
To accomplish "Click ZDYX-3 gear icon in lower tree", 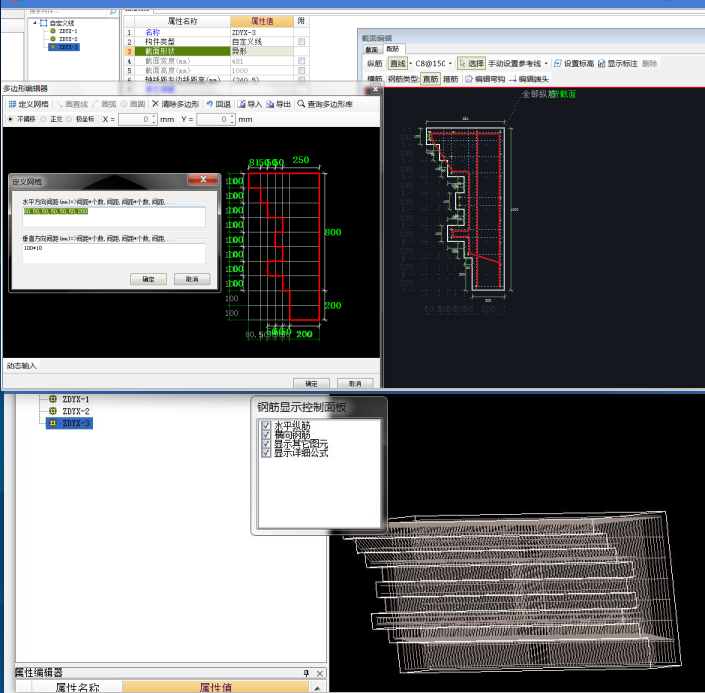I will [x=53, y=423].
